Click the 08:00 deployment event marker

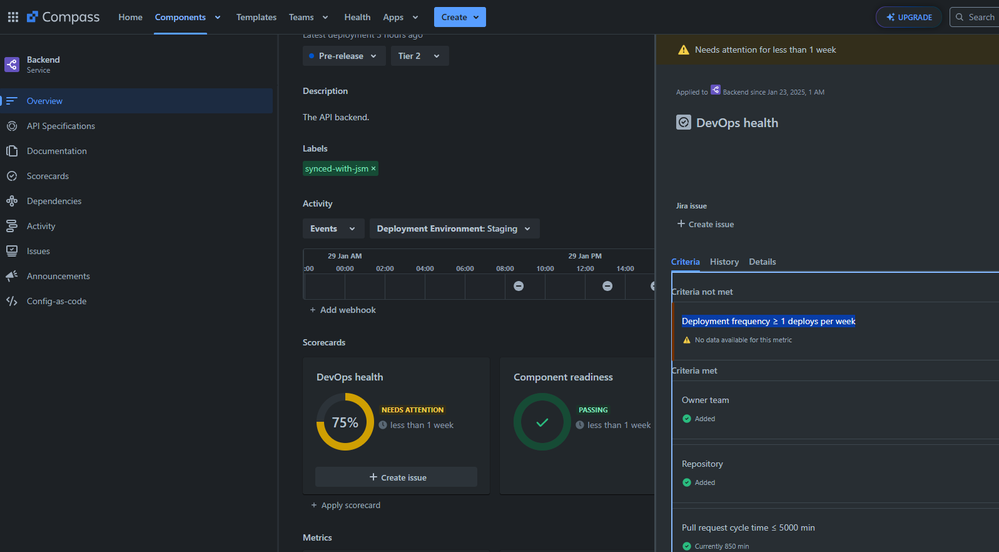click(x=519, y=286)
